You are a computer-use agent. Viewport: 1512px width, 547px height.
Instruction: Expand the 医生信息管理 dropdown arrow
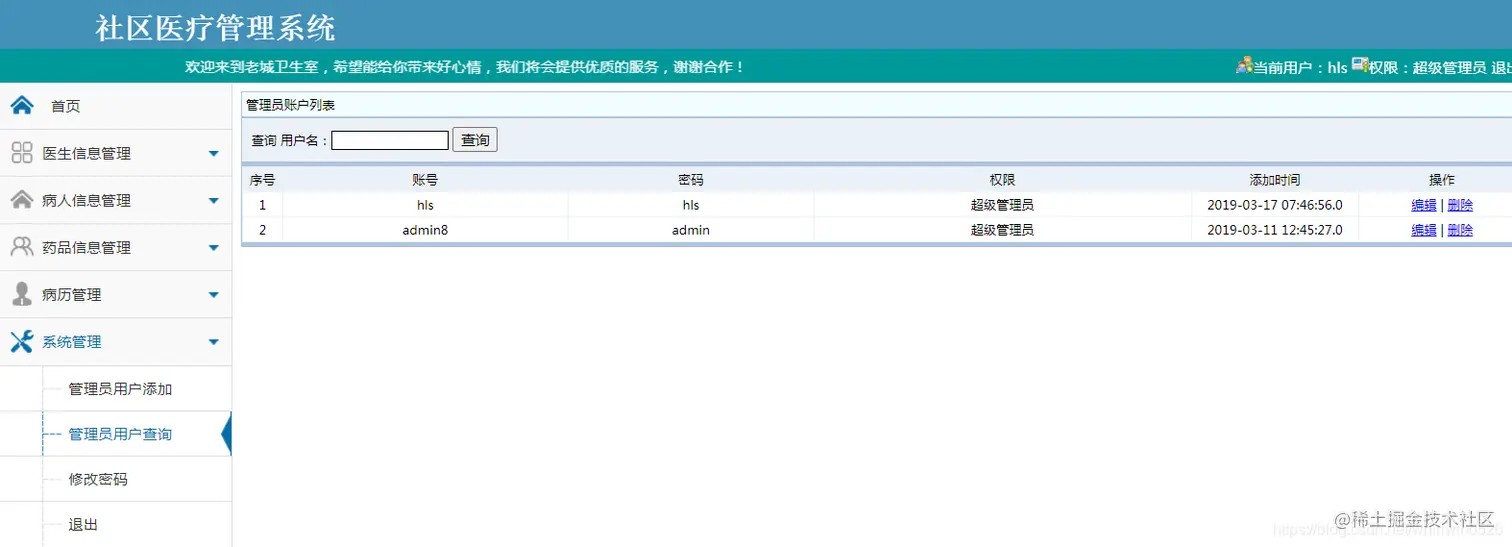click(x=213, y=153)
